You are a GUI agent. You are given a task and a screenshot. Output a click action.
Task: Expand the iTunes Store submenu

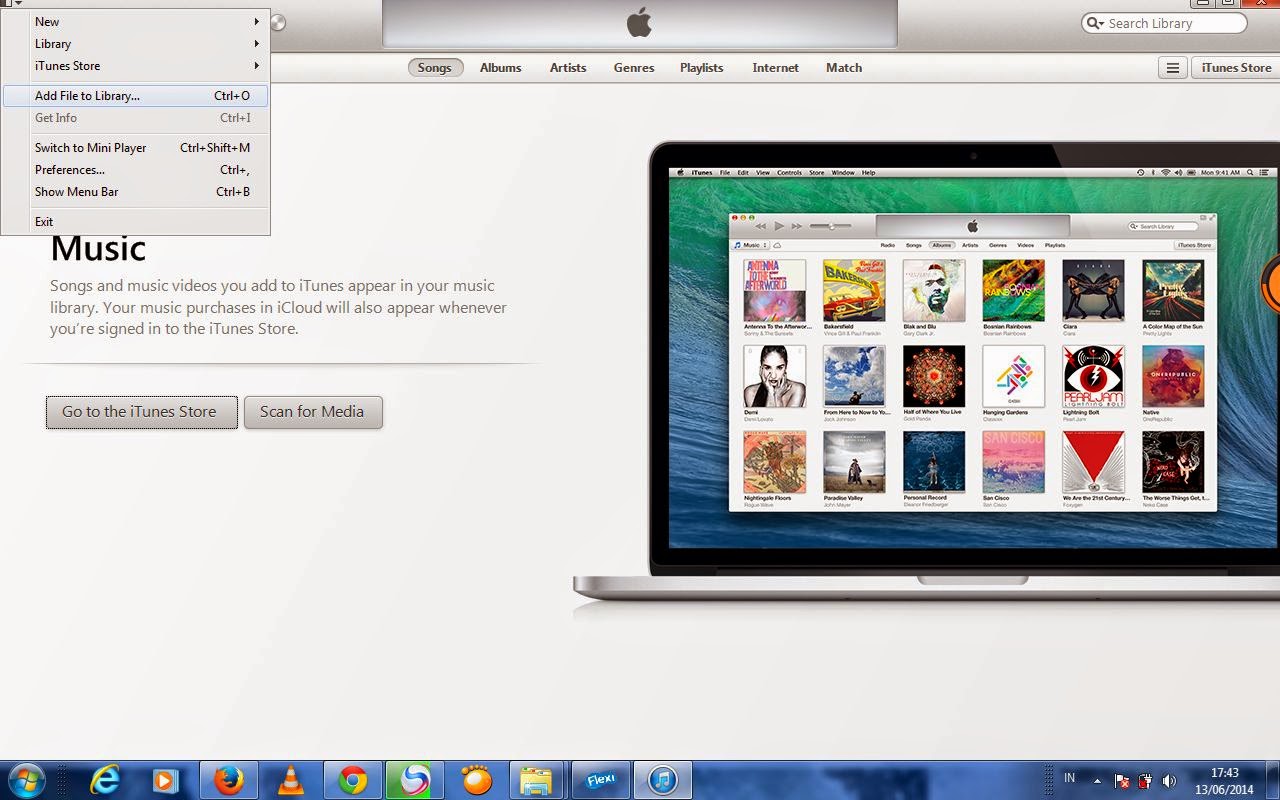135,66
